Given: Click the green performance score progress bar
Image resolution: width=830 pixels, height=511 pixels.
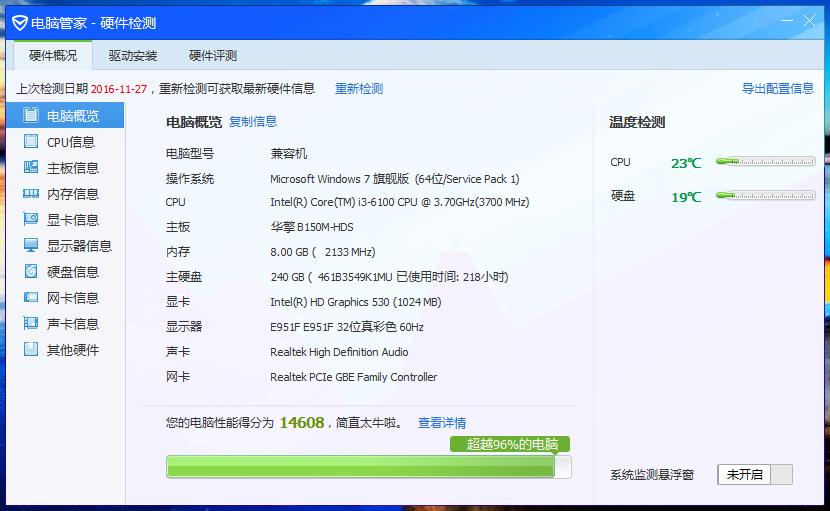Looking at the screenshot, I should 368,467.
